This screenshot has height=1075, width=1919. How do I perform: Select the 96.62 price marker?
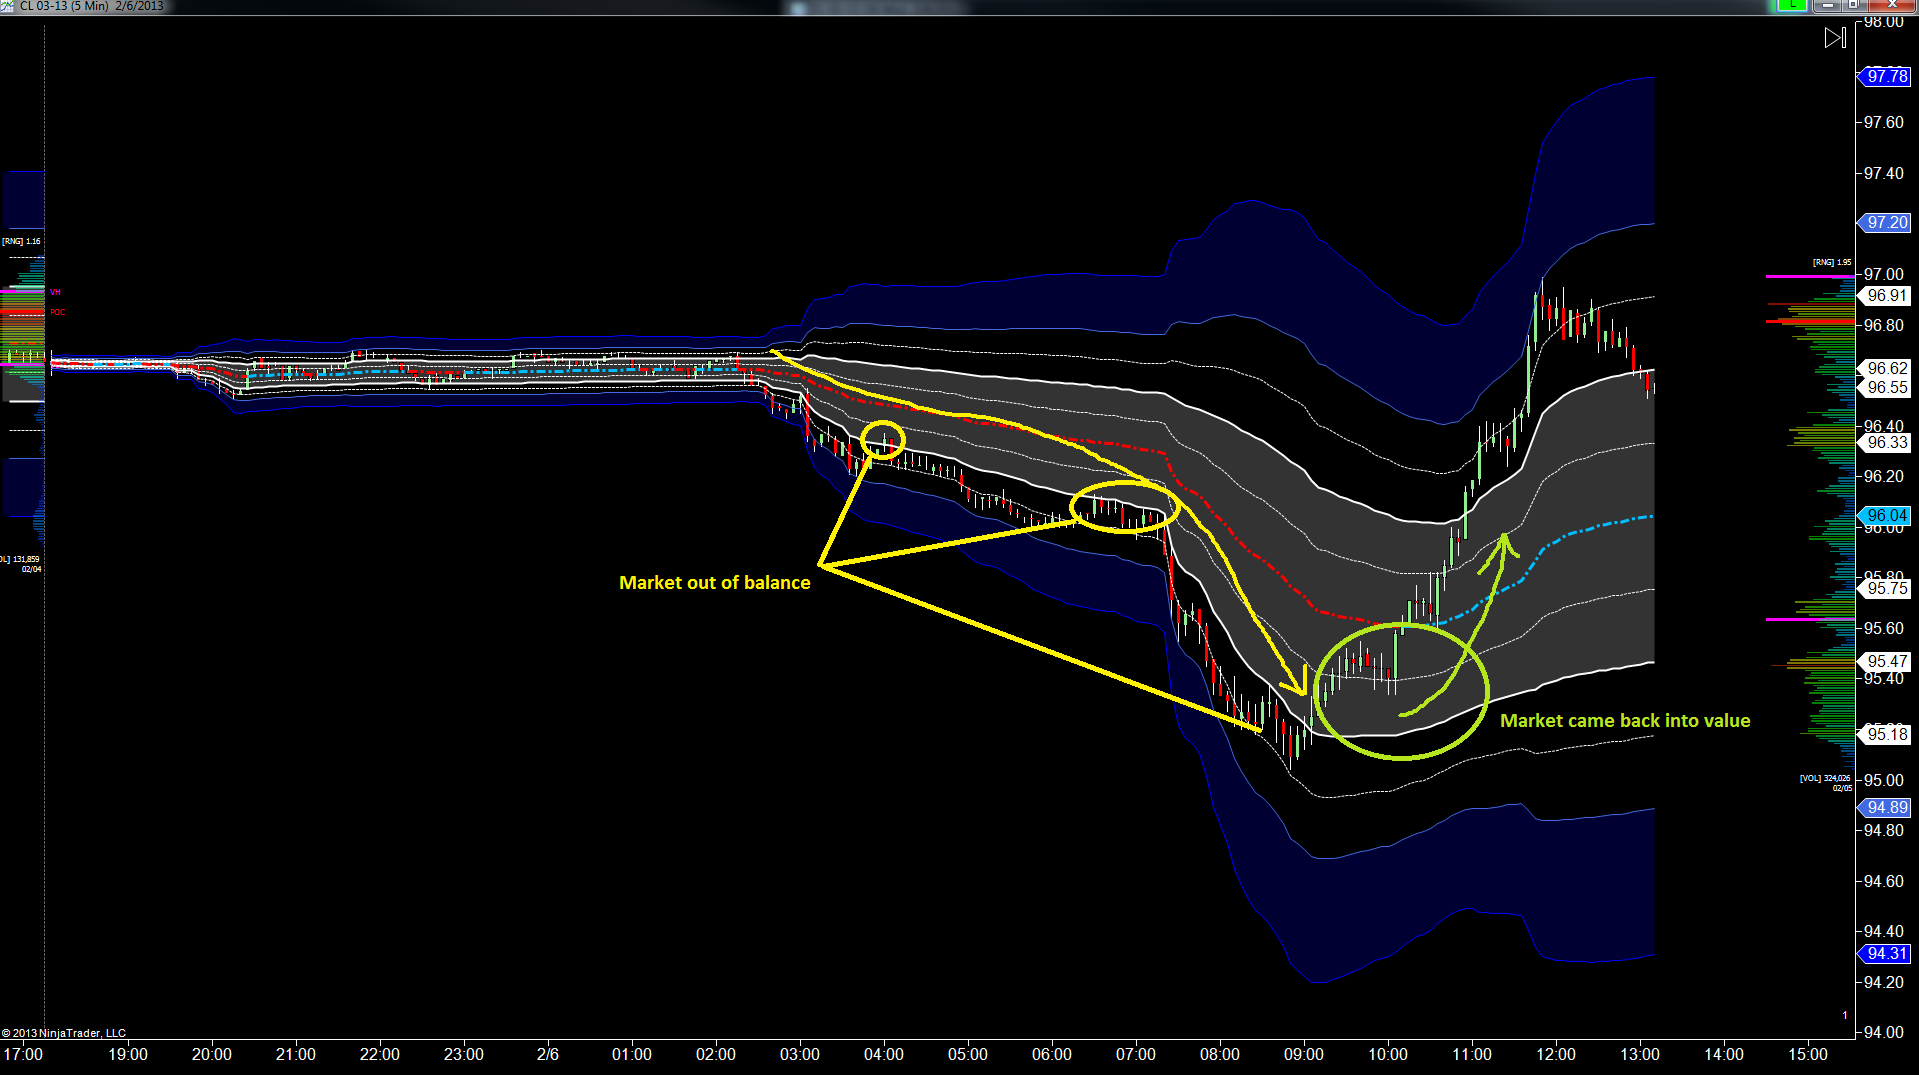[x=1885, y=368]
